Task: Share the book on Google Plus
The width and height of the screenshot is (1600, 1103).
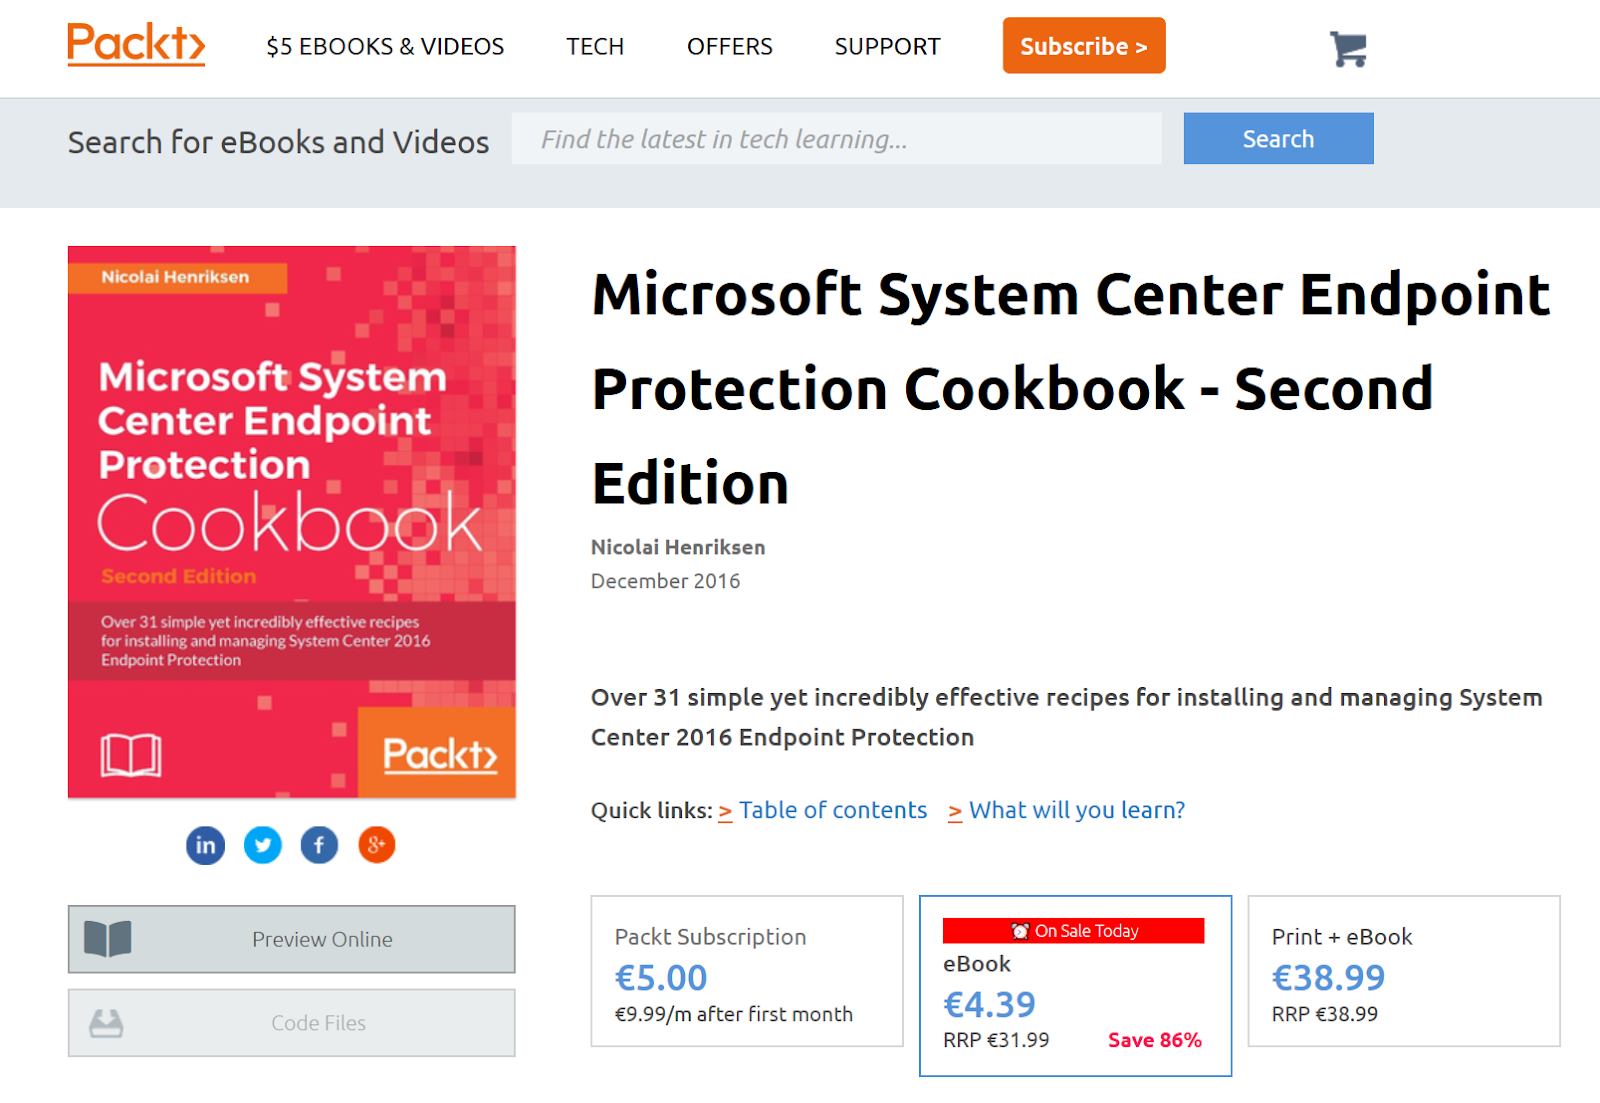Action: point(377,845)
